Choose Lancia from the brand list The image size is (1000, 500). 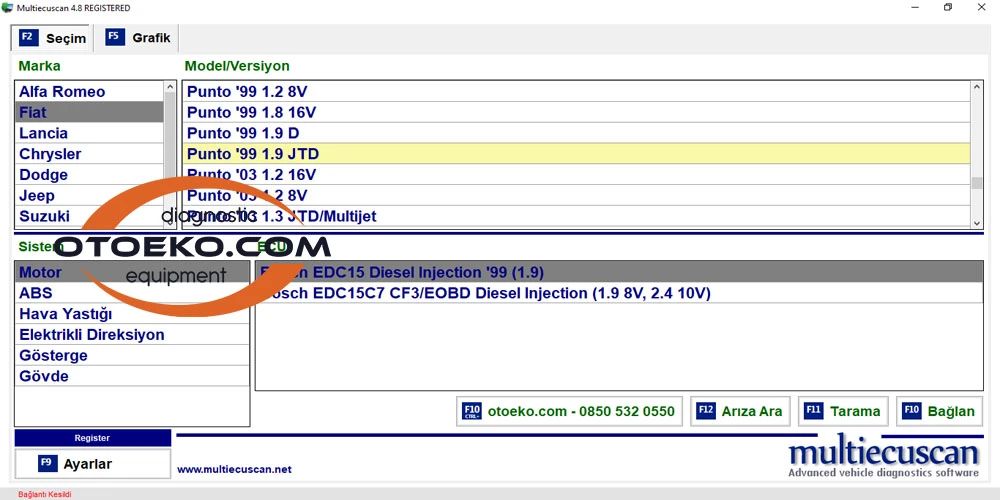(89, 133)
